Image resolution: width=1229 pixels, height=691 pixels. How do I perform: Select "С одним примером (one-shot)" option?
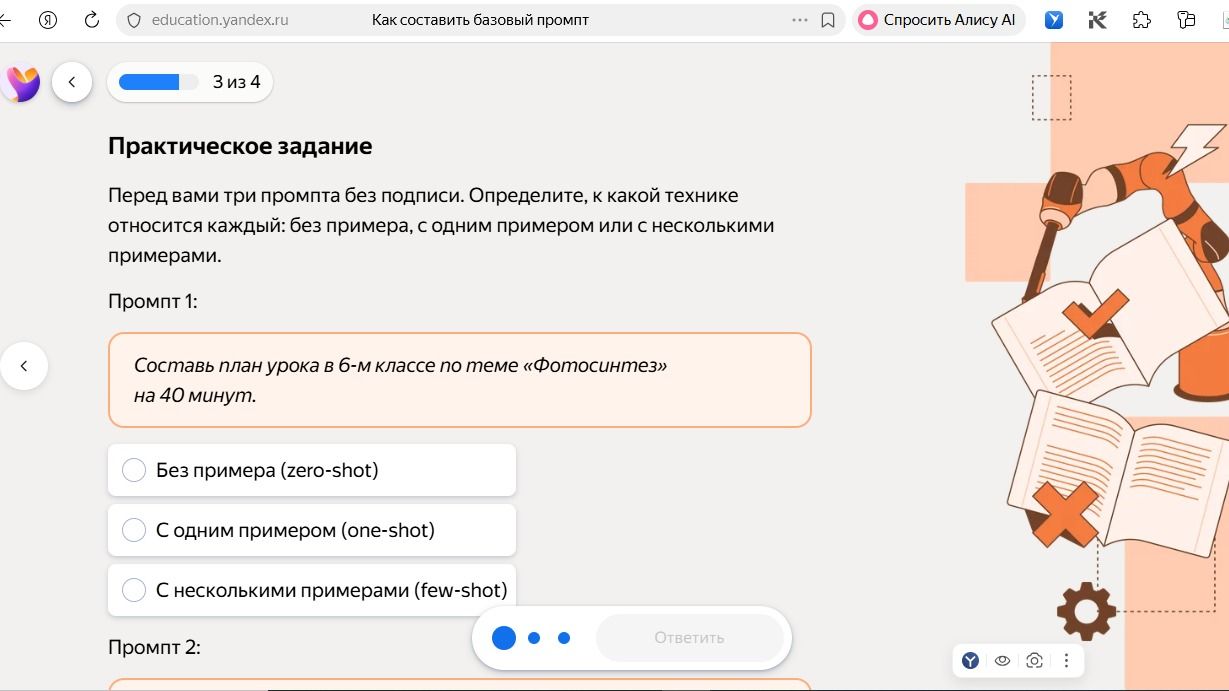click(x=312, y=530)
